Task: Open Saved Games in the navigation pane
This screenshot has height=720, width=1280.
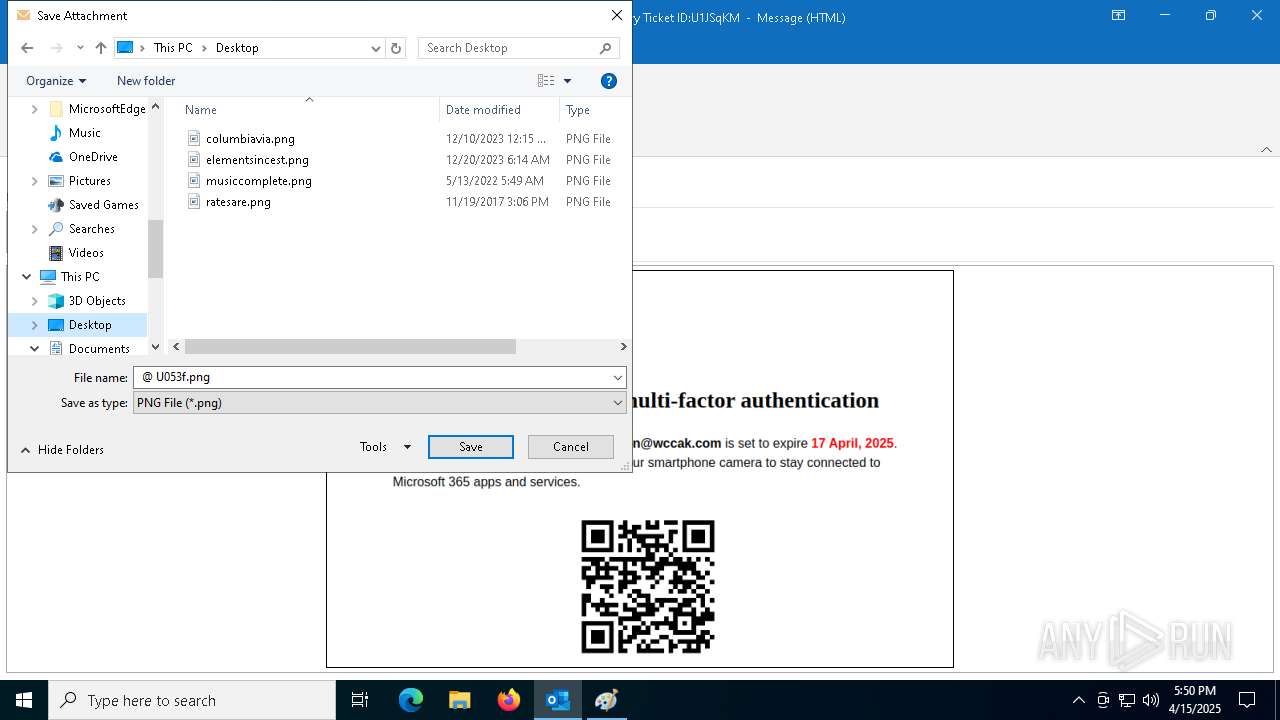Action: tap(104, 205)
